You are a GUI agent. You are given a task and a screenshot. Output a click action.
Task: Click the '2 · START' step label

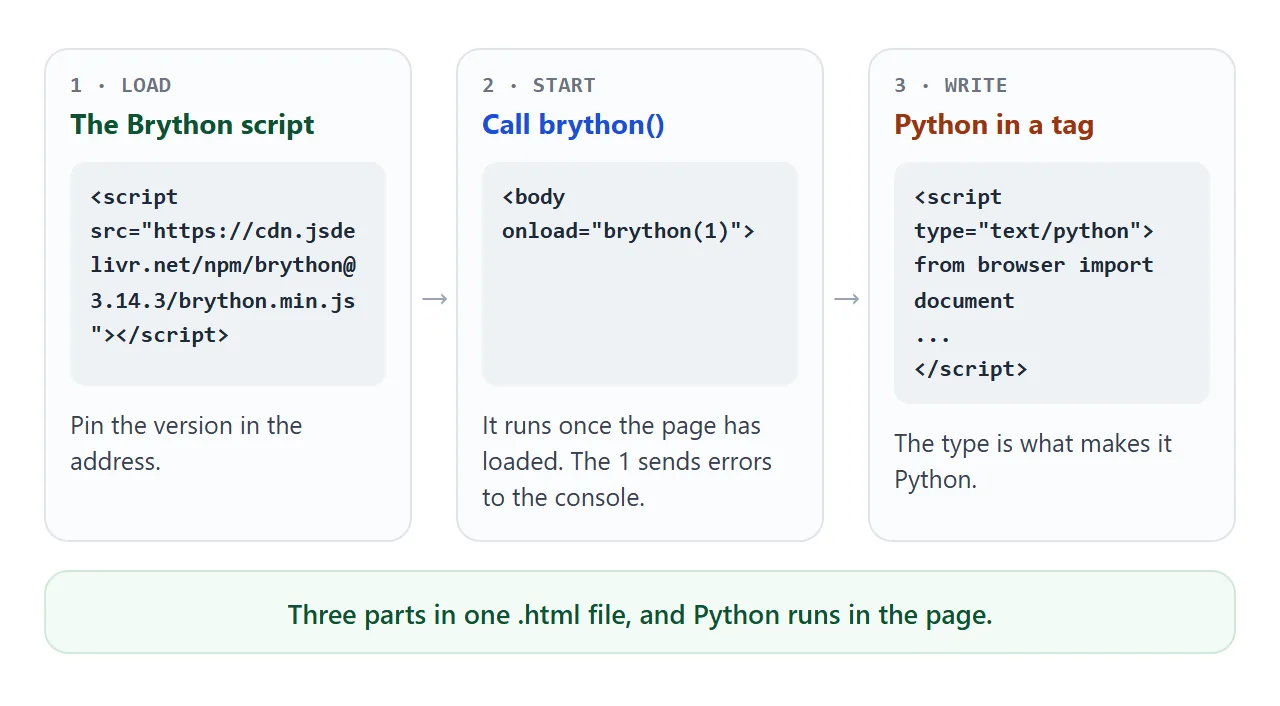pos(539,85)
